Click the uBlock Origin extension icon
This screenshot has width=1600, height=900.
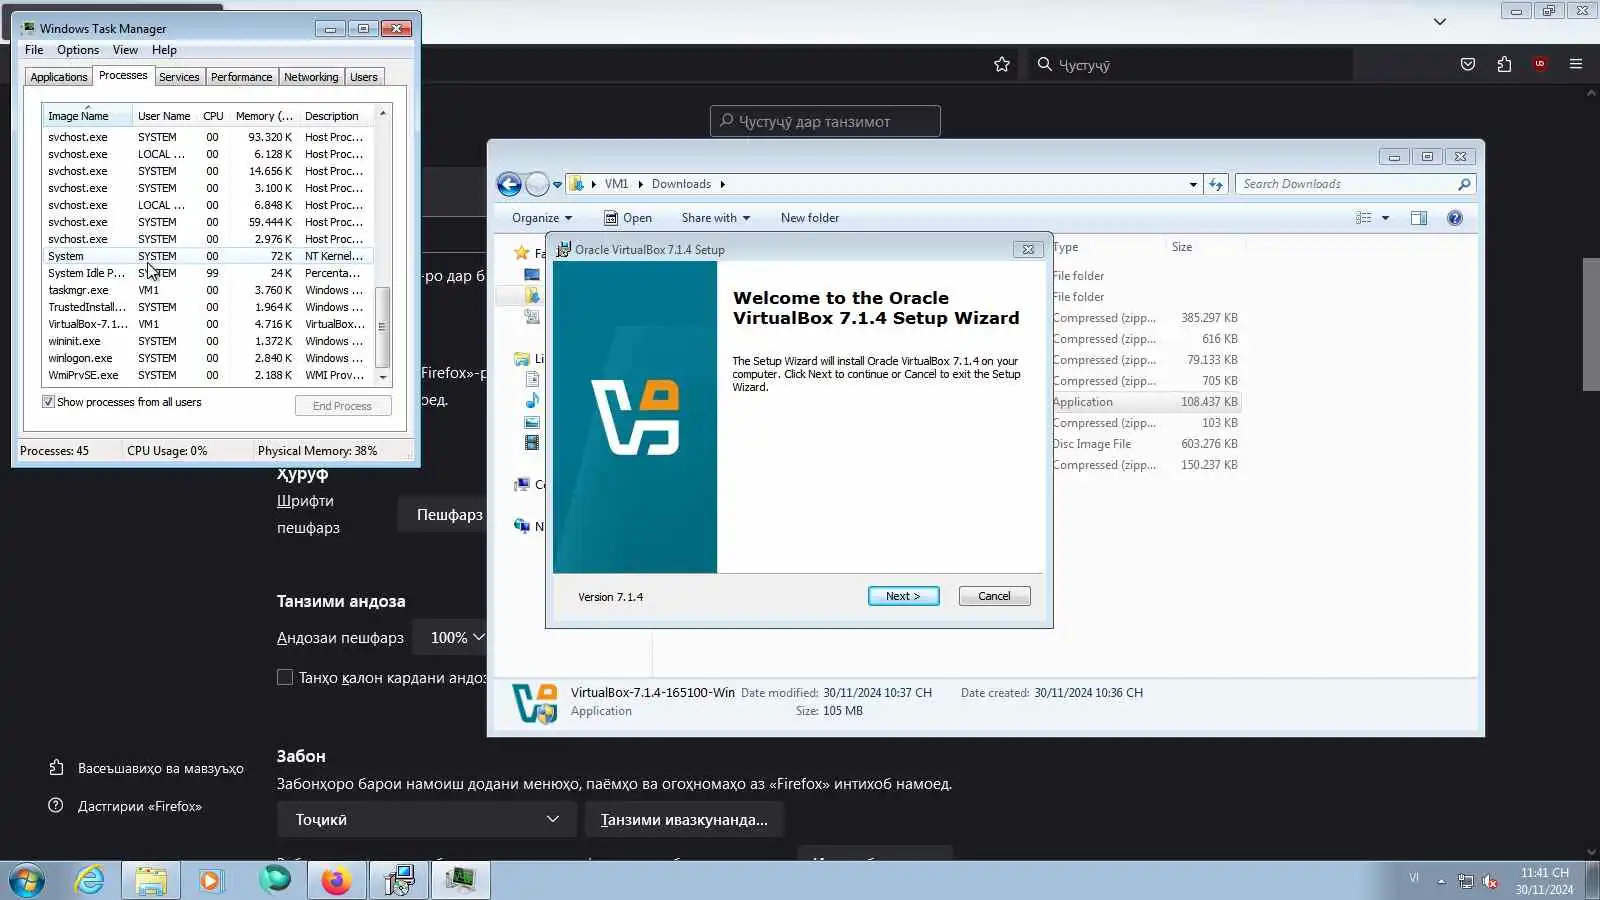click(1540, 64)
